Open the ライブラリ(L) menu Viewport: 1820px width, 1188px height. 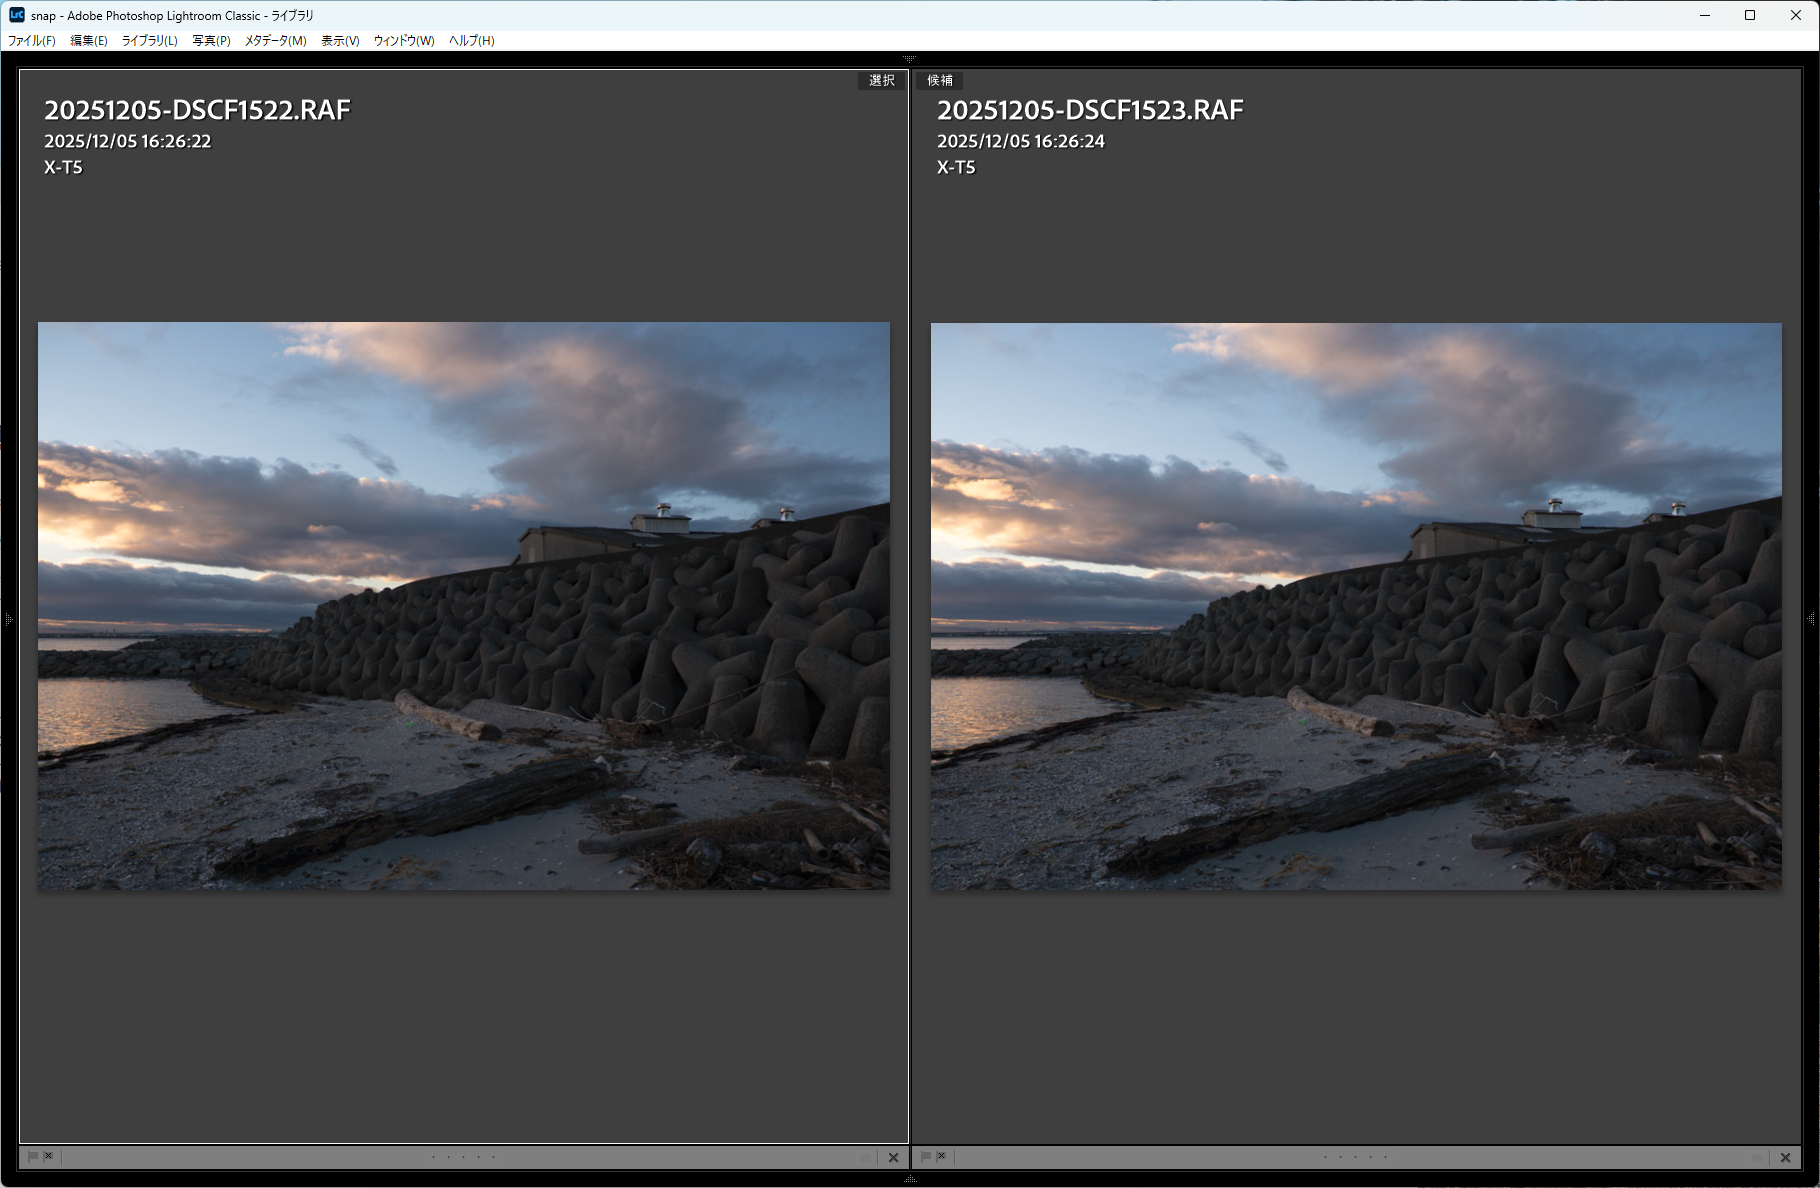point(149,41)
